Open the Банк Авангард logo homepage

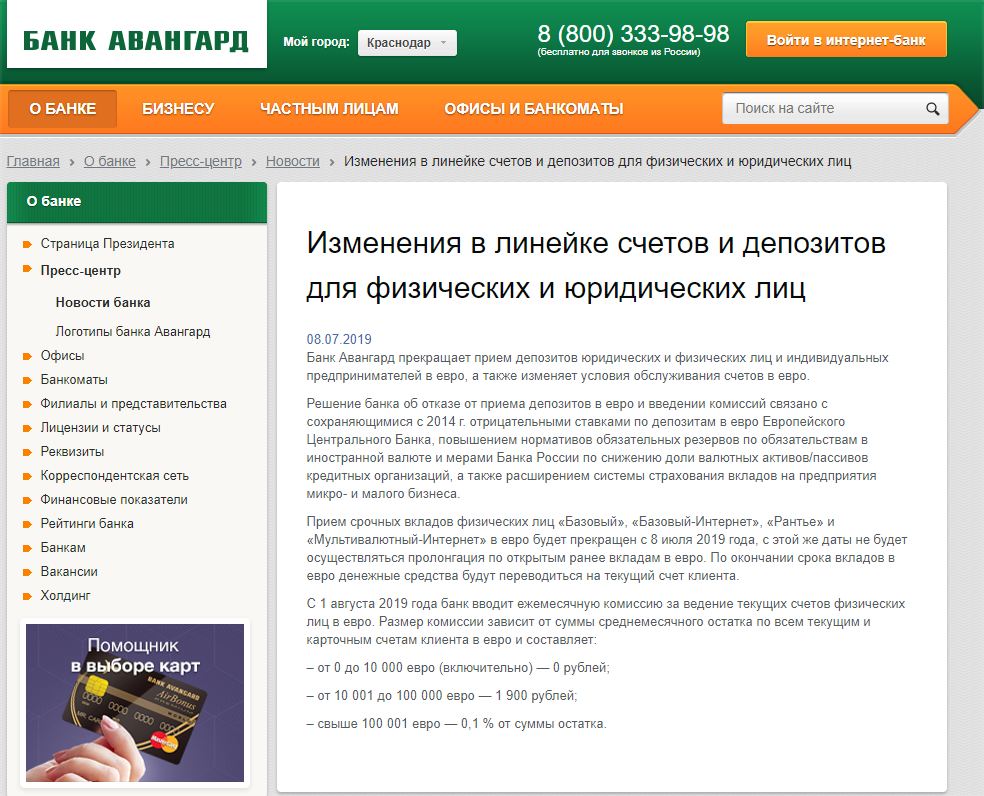(x=136, y=40)
